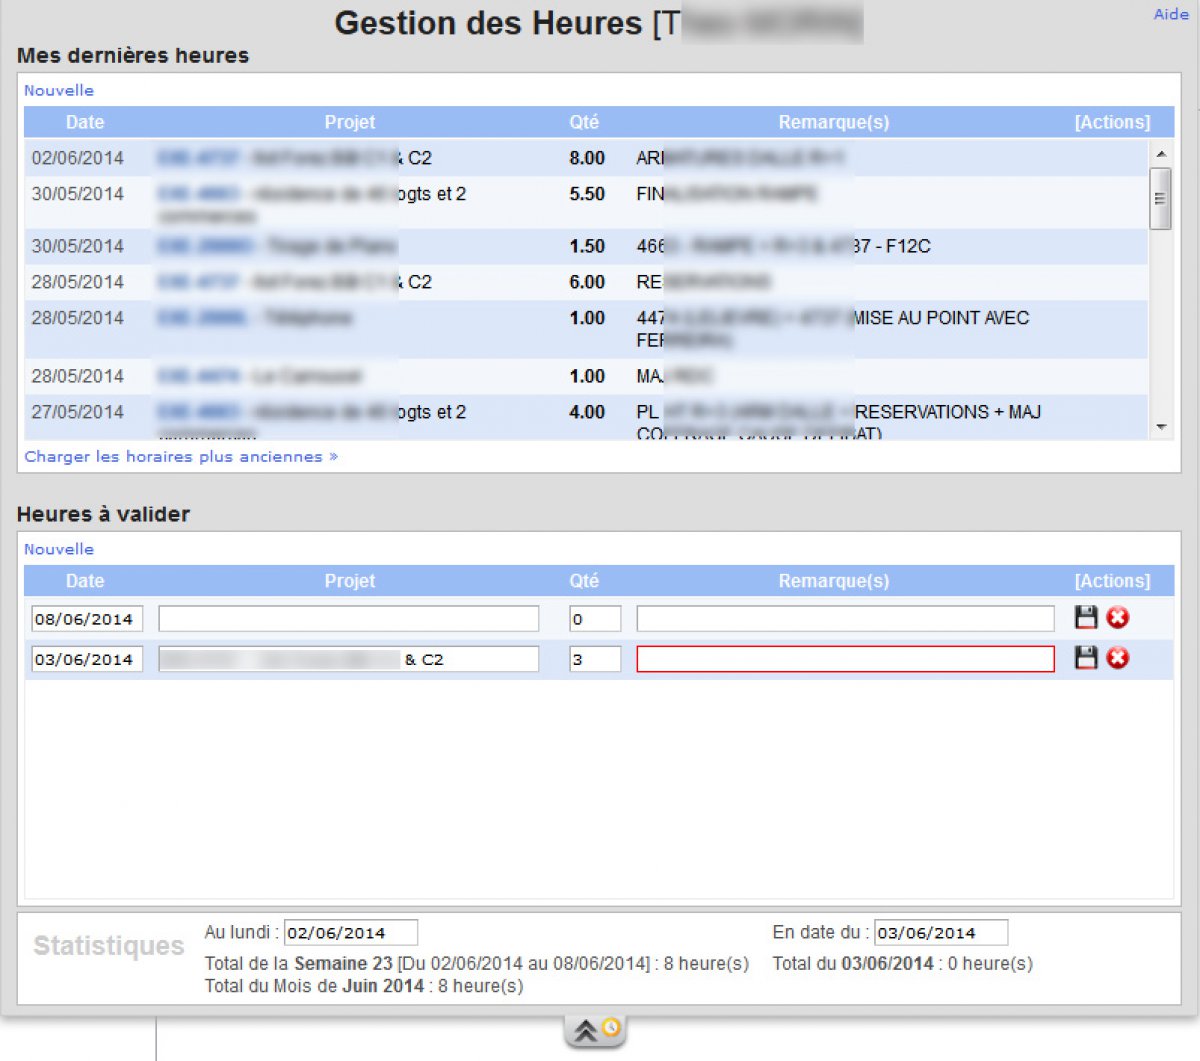Edit the date field showing 08/06/2014
Image resolution: width=1200 pixels, height=1061 pixels.
pyautogui.click(x=87, y=619)
